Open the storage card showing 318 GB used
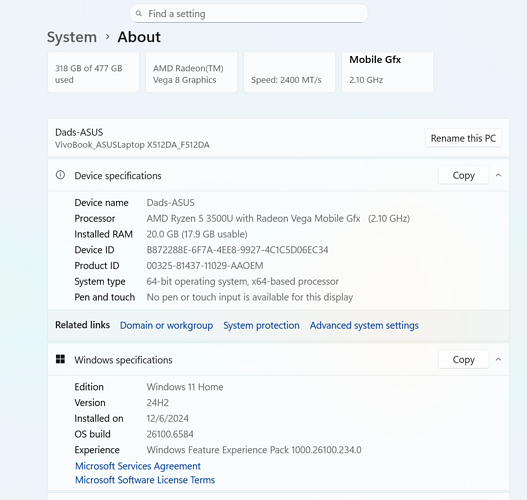Screen dimensions: 527x500 click(93, 72)
